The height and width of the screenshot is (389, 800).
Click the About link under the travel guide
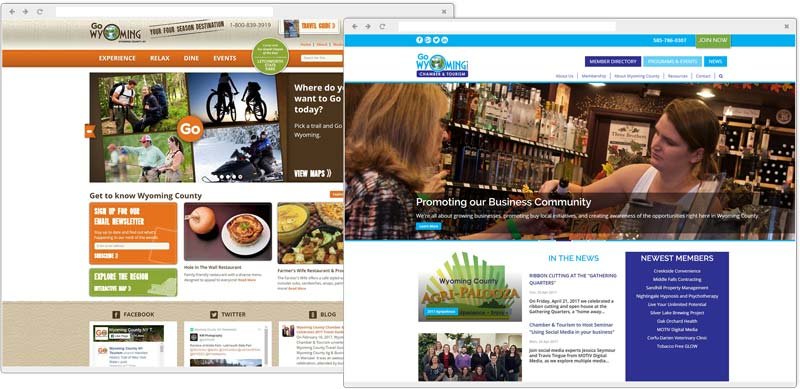pos(322,44)
